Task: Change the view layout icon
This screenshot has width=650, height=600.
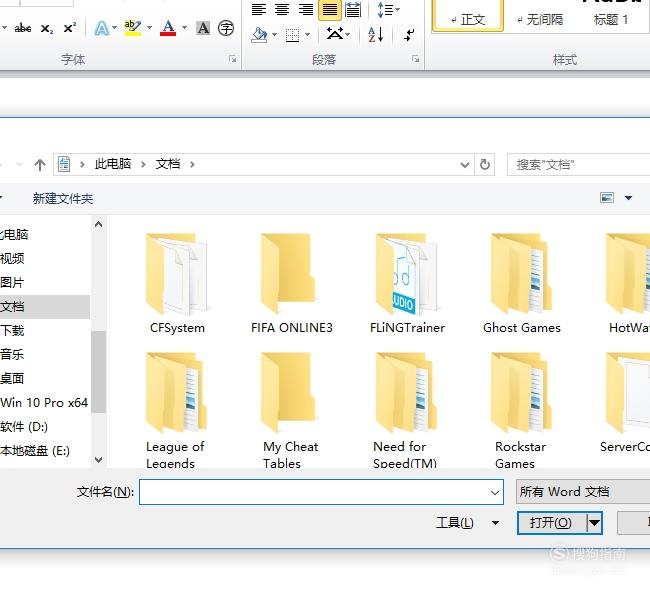Action: 607,198
